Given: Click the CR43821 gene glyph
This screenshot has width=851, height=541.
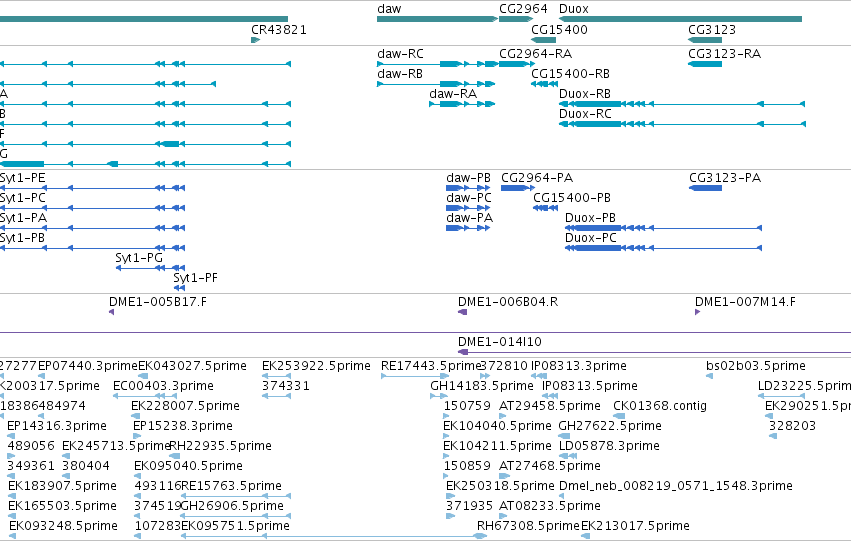Looking at the screenshot, I should [256, 40].
